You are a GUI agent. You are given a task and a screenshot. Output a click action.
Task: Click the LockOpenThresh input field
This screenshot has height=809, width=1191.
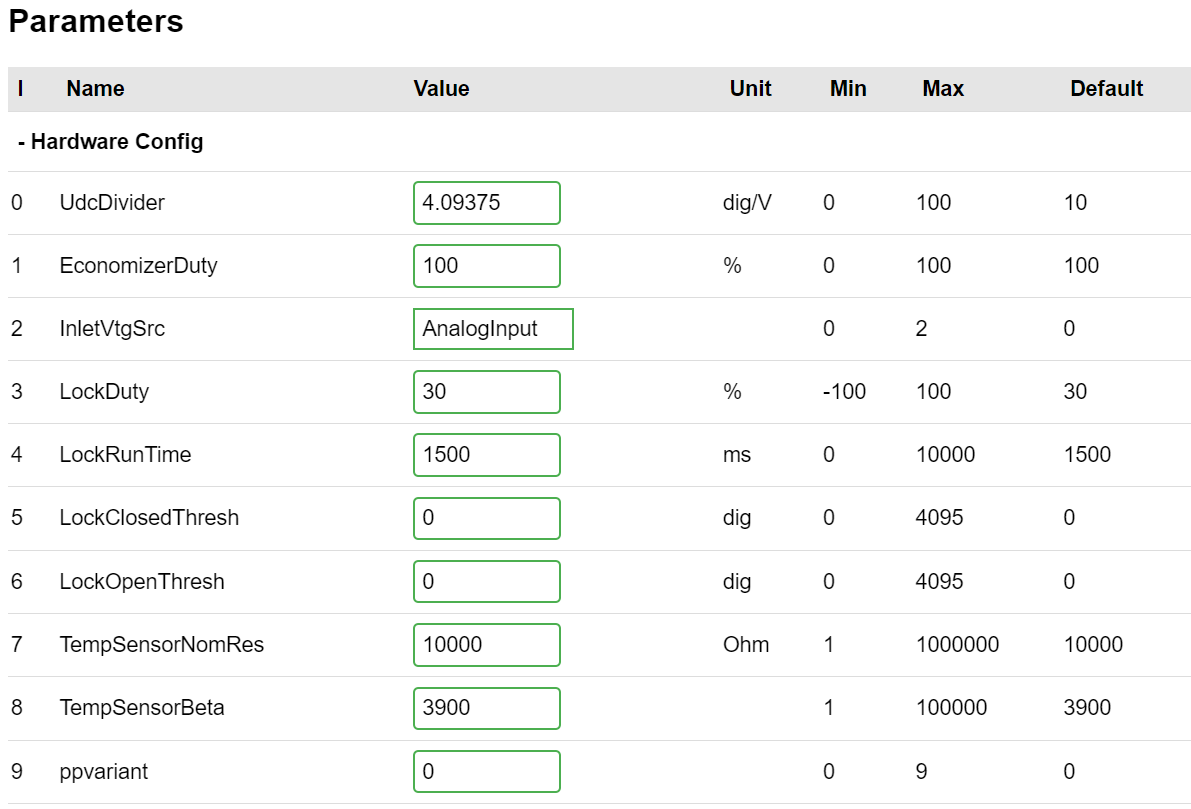pyautogui.click(x=486, y=582)
